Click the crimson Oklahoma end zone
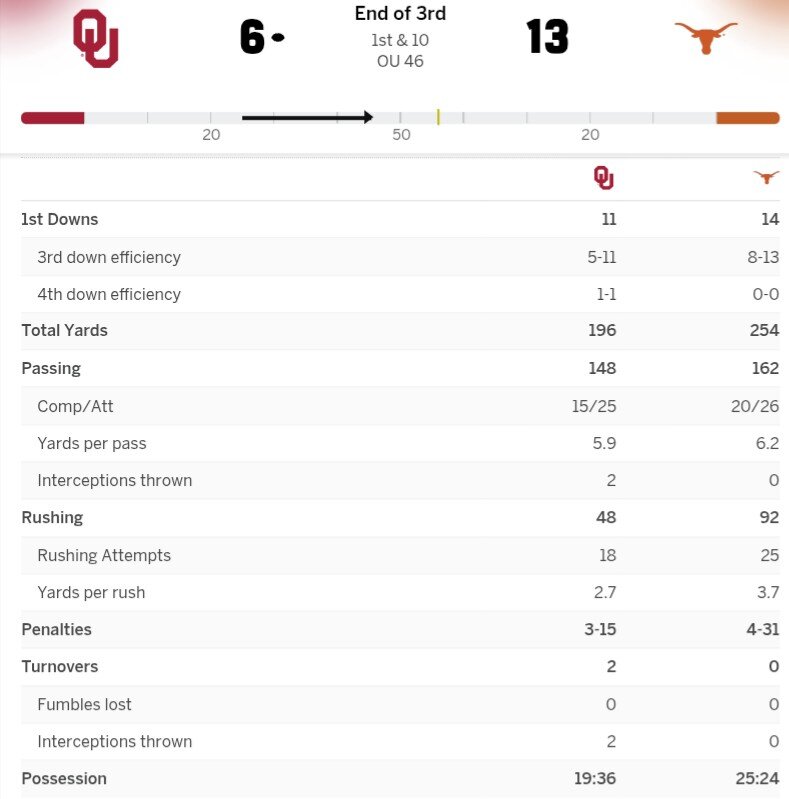Image resolution: width=789 pixels, height=799 pixels. 53,118
